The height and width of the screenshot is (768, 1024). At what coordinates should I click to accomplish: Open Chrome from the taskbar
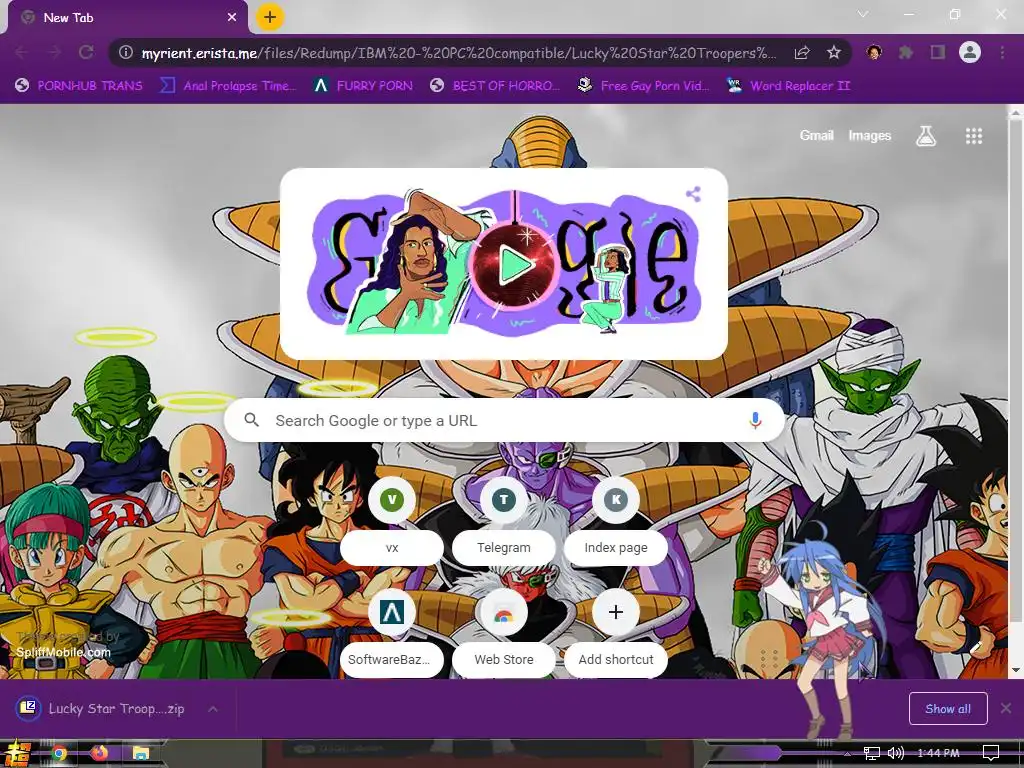[x=59, y=754]
